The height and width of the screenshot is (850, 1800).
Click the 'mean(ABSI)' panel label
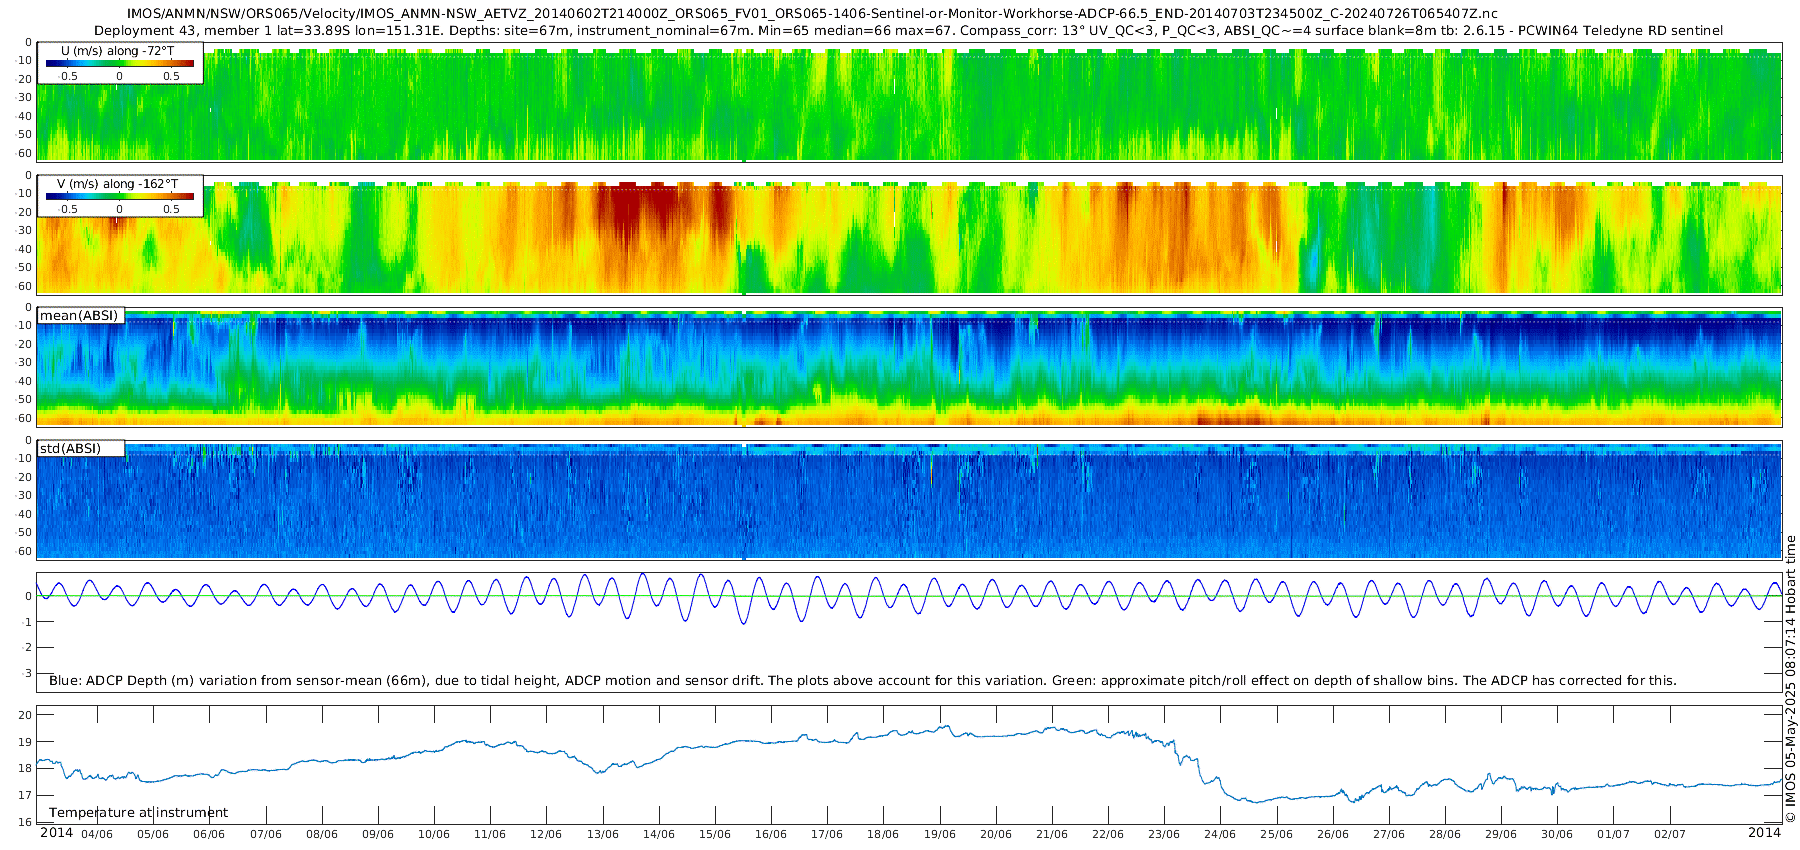(79, 316)
